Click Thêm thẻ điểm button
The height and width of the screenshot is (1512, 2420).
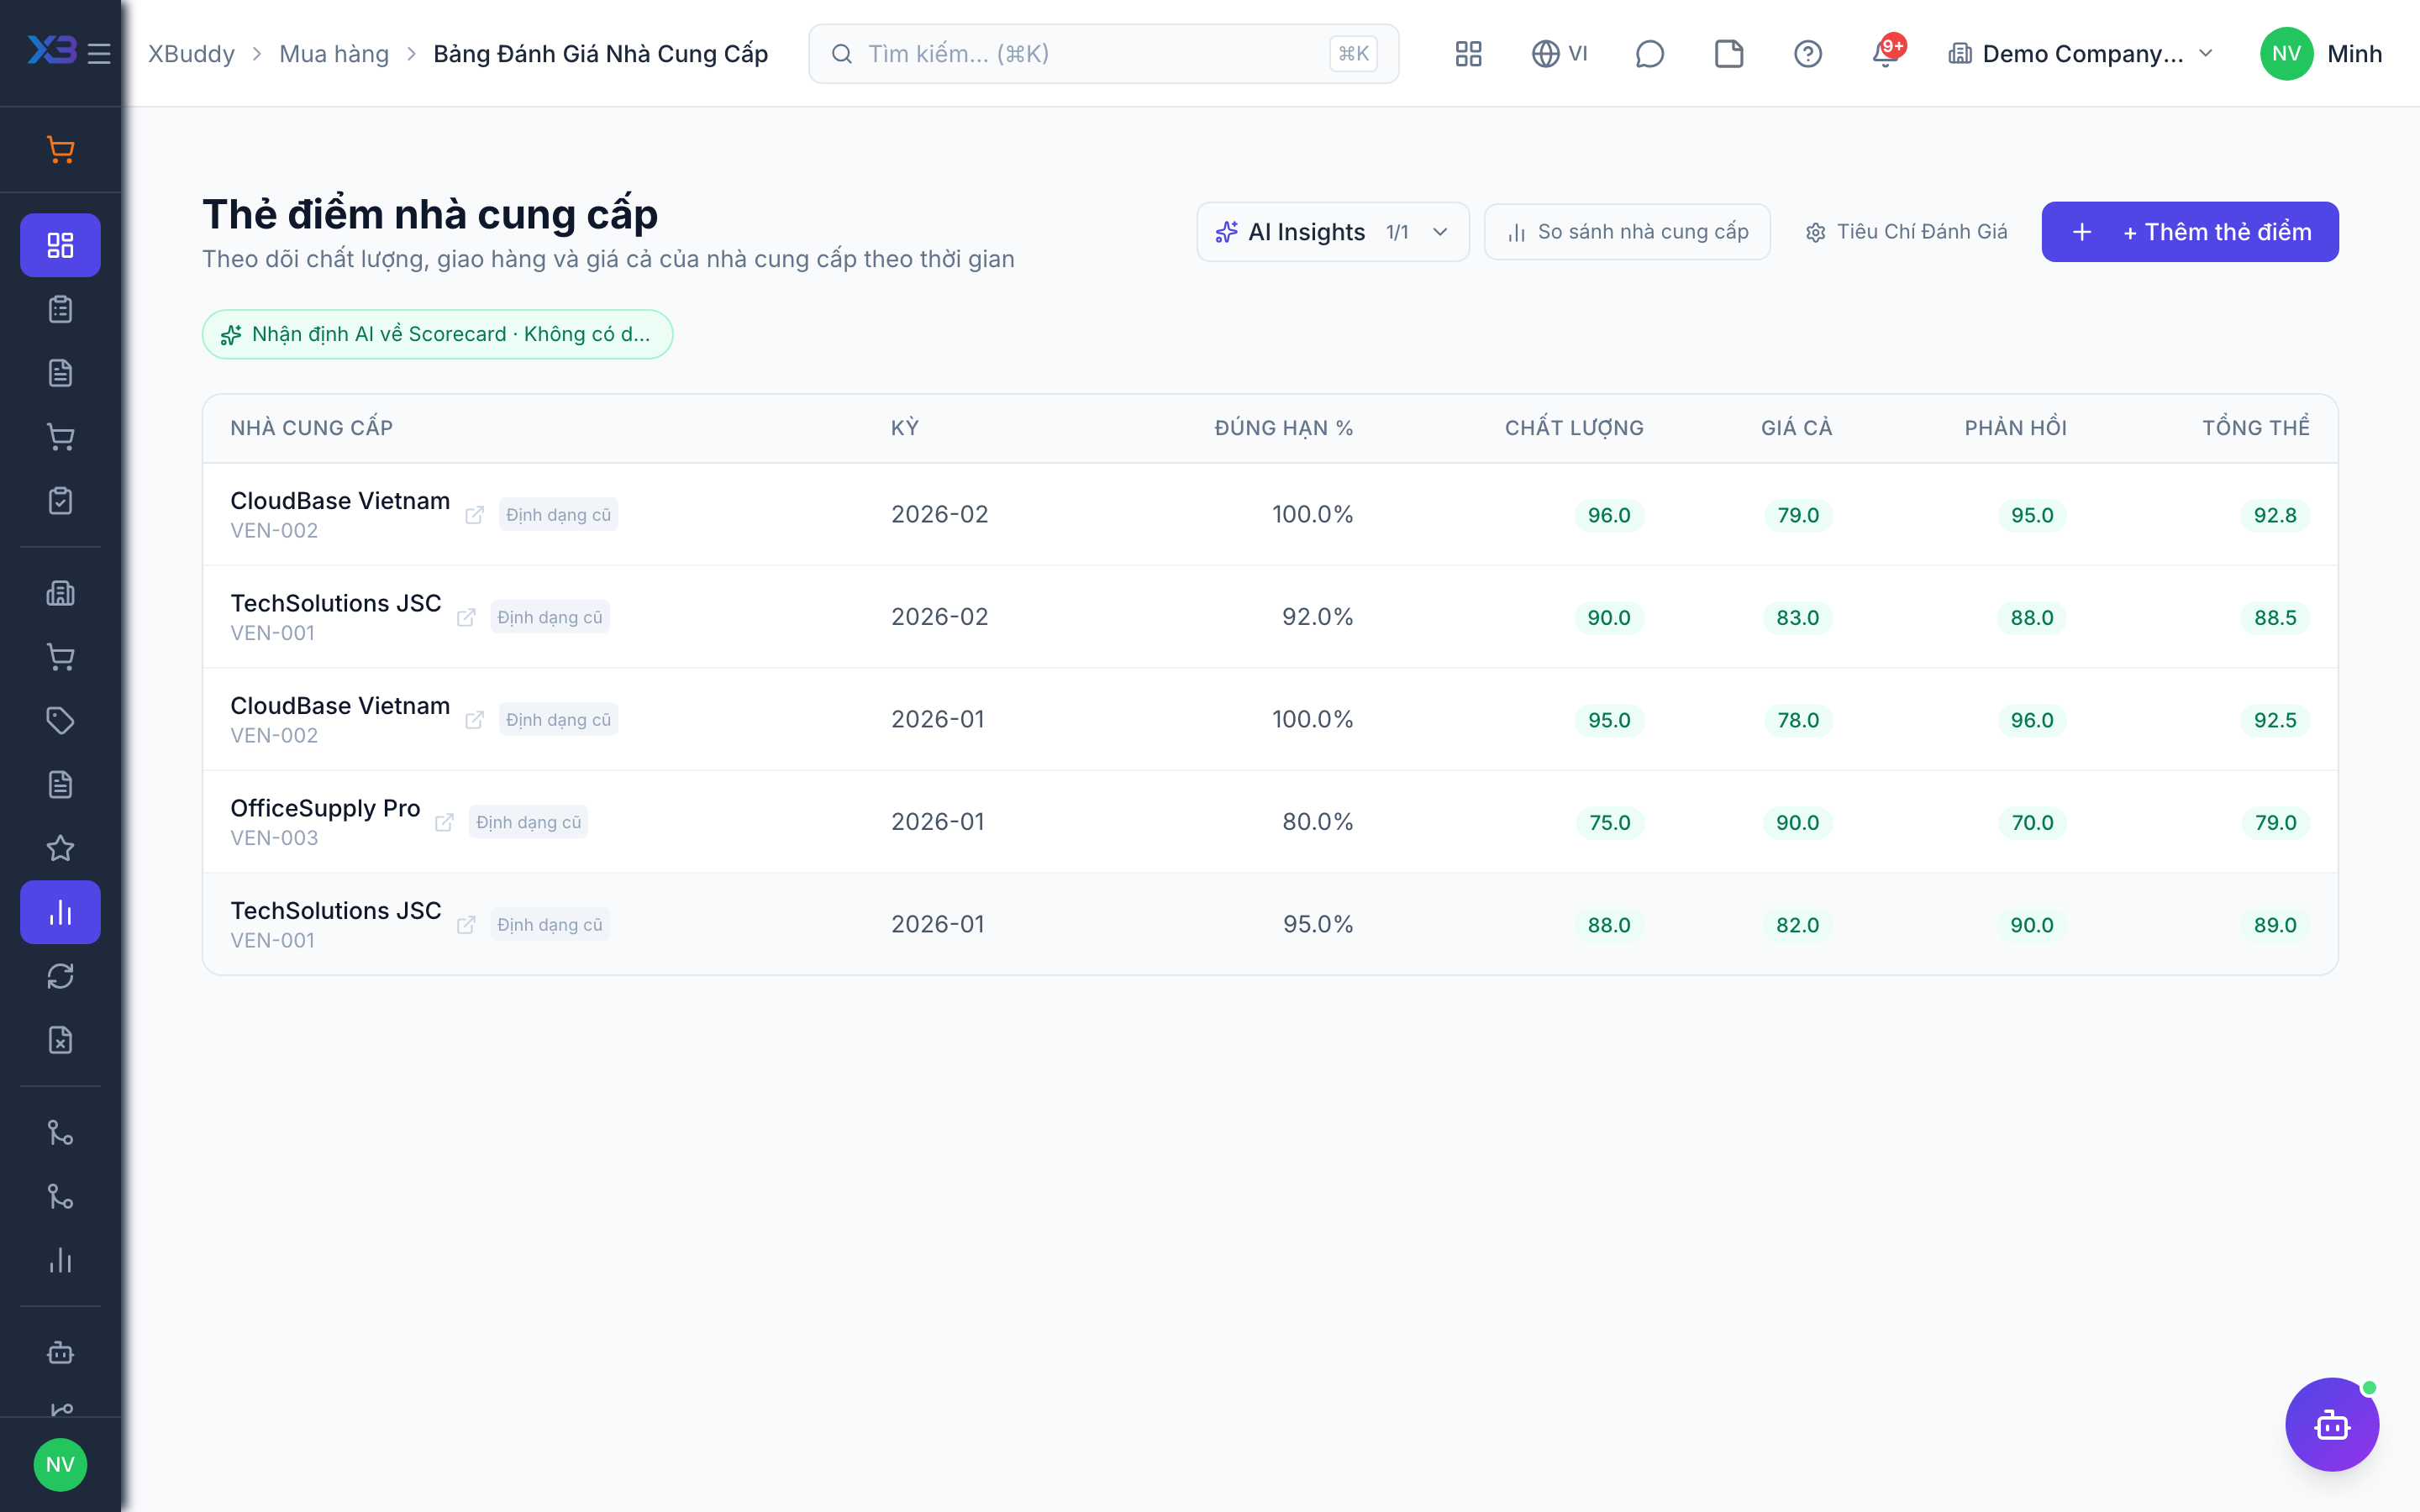click(2189, 232)
